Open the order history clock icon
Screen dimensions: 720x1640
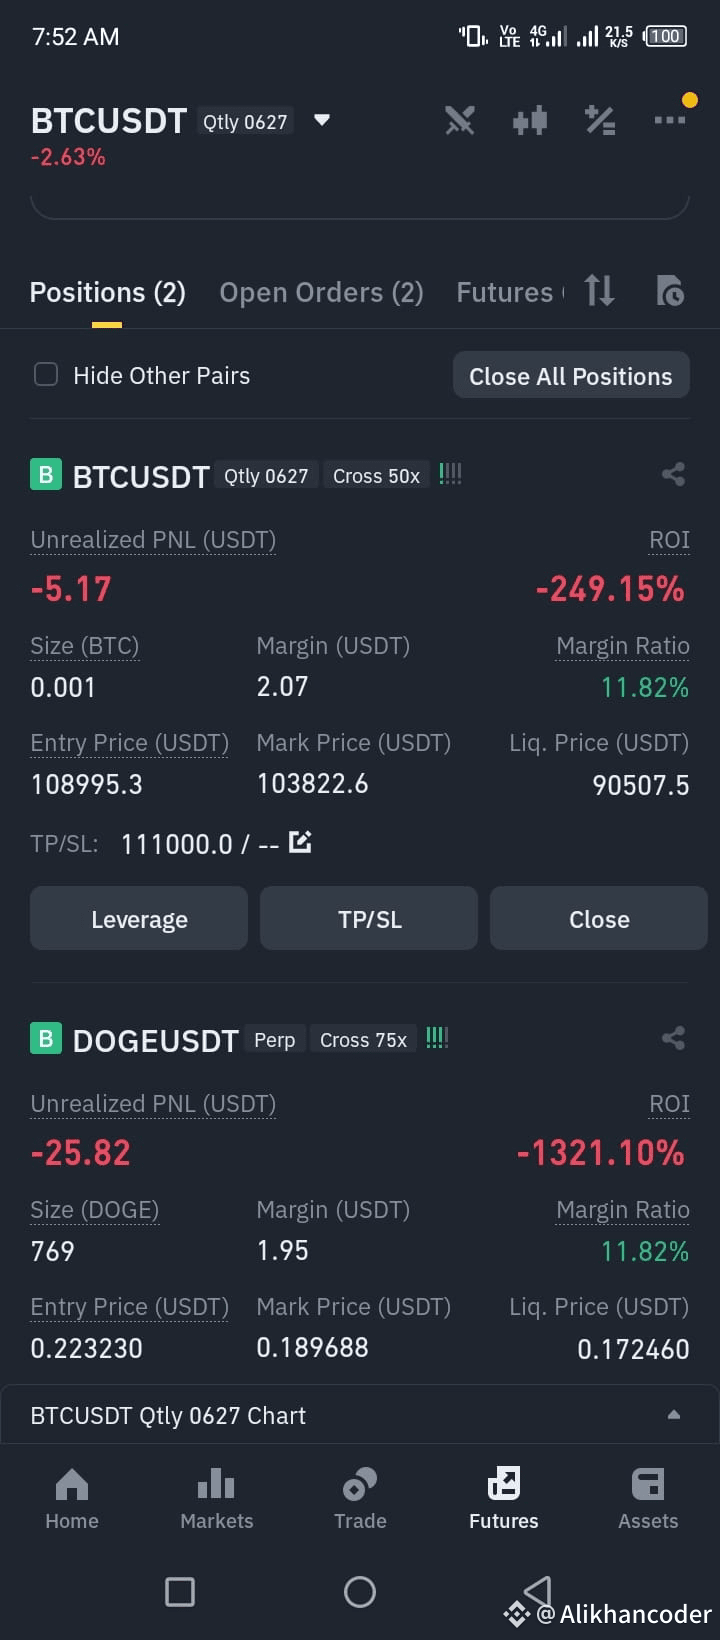[670, 291]
